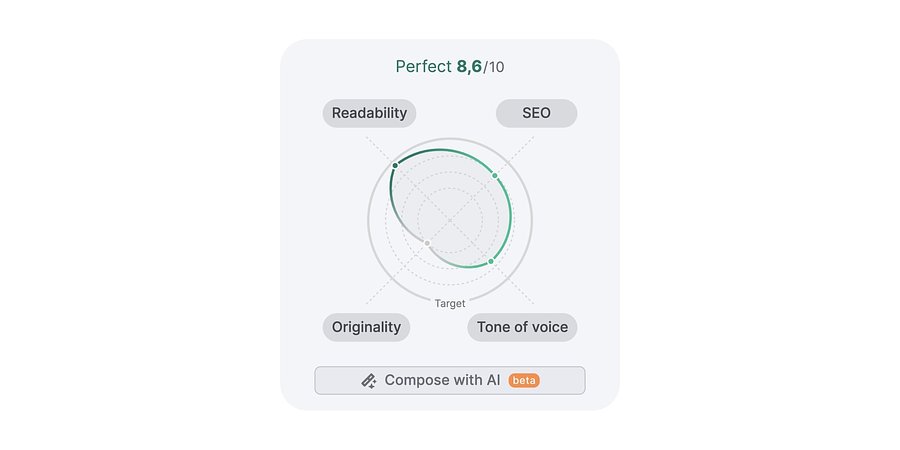The height and width of the screenshot is (450, 900).
Task: Click the Target label under the chart
Action: (x=450, y=303)
